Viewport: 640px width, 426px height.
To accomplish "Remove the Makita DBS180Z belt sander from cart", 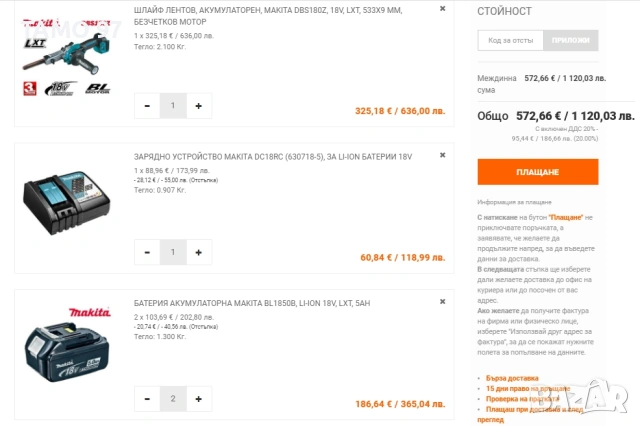I will point(443,8).
